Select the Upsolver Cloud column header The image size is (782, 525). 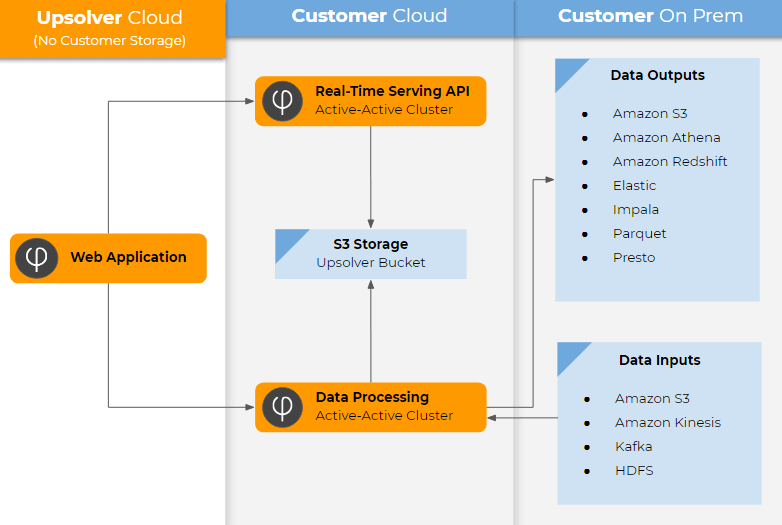tap(110, 18)
